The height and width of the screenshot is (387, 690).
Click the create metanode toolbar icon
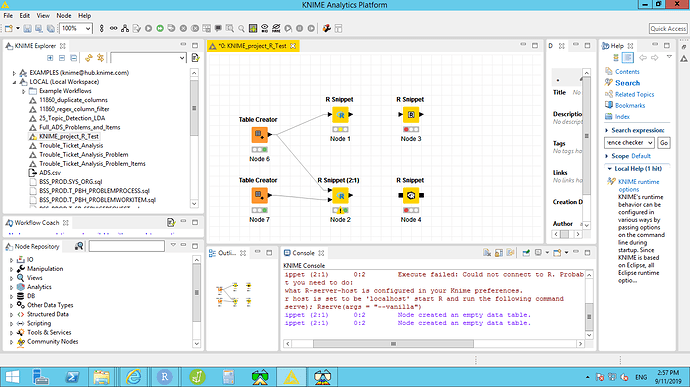click(253, 28)
